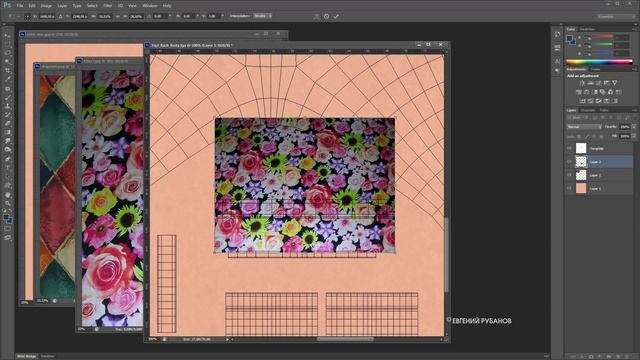Select the Hand tool
640x360 pixels.
click(x=7, y=194)
